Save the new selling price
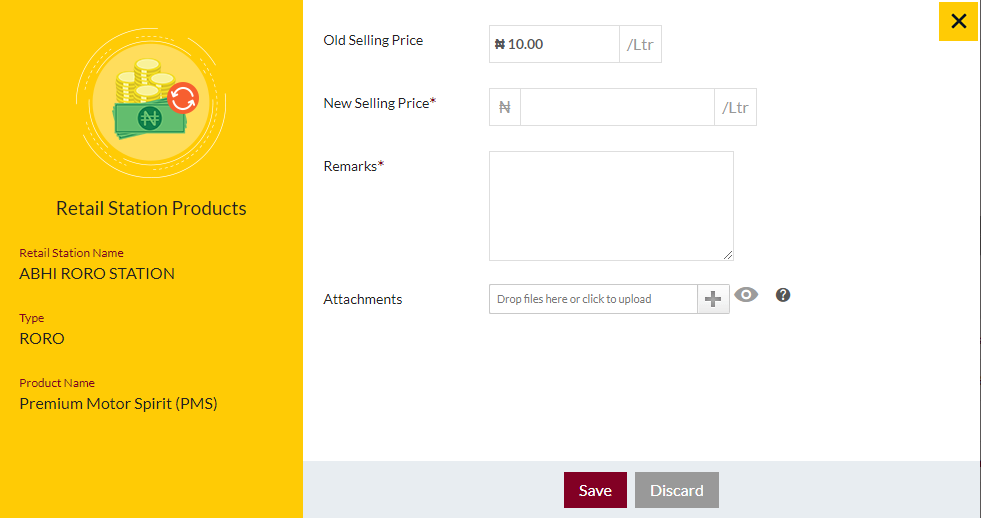The image size is (981, 518). point(595,490)
